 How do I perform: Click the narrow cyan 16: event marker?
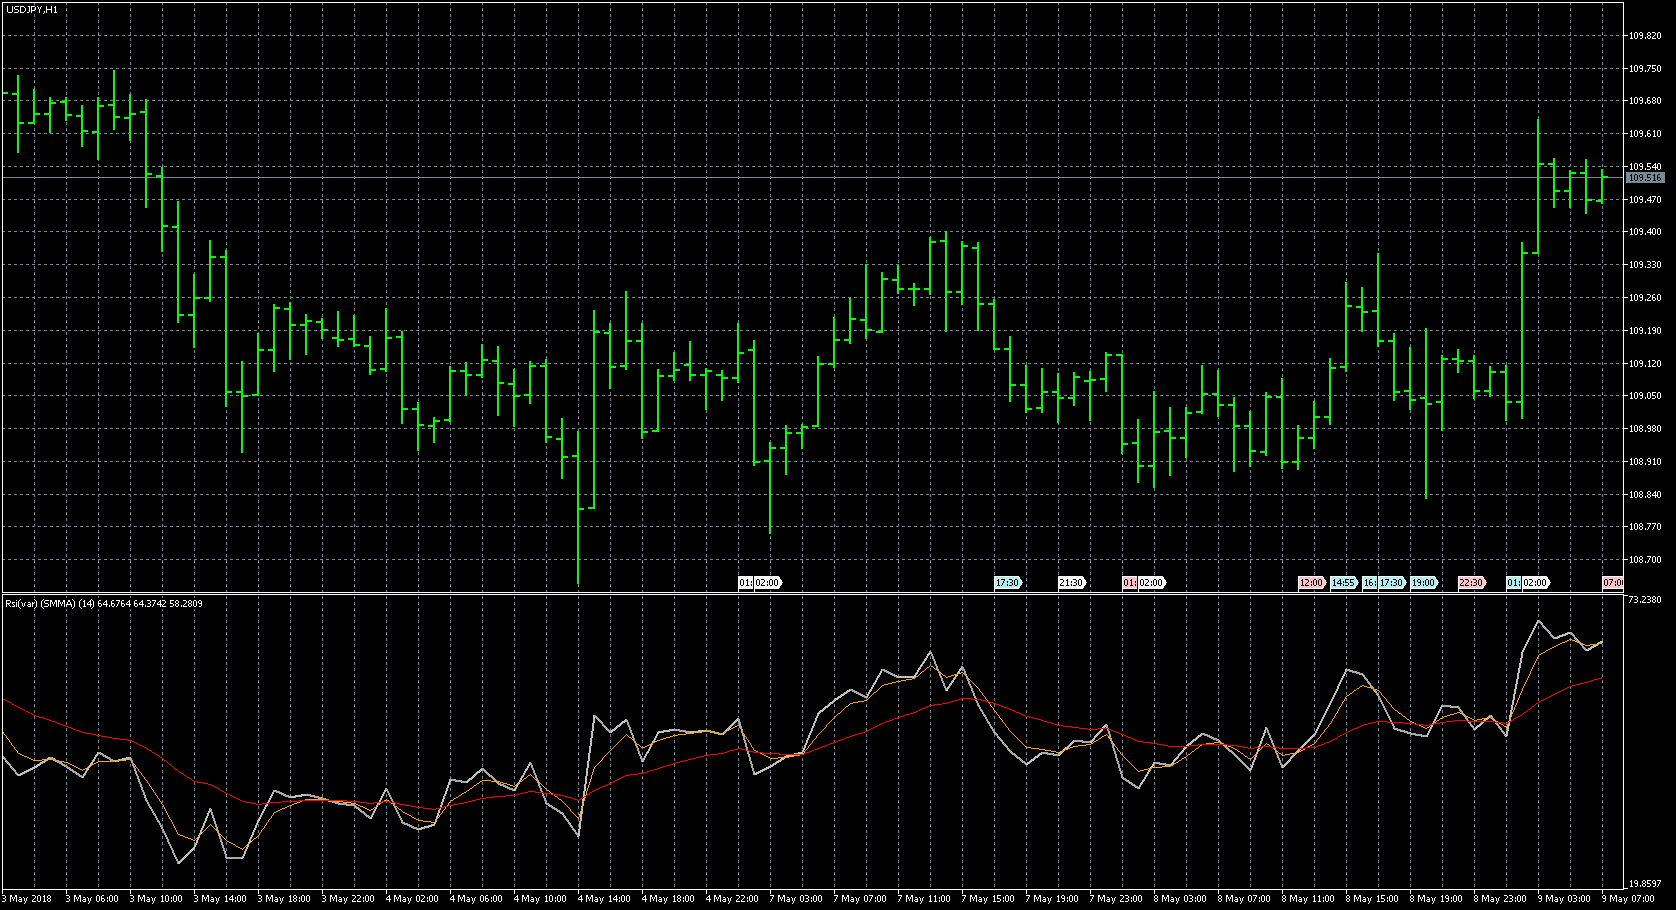point(1369,583)
